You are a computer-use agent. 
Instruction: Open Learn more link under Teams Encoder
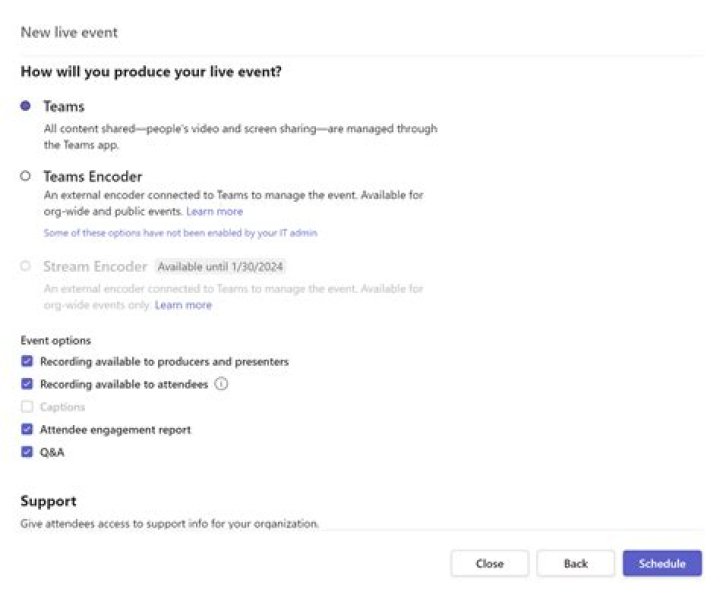pos(214,212)
